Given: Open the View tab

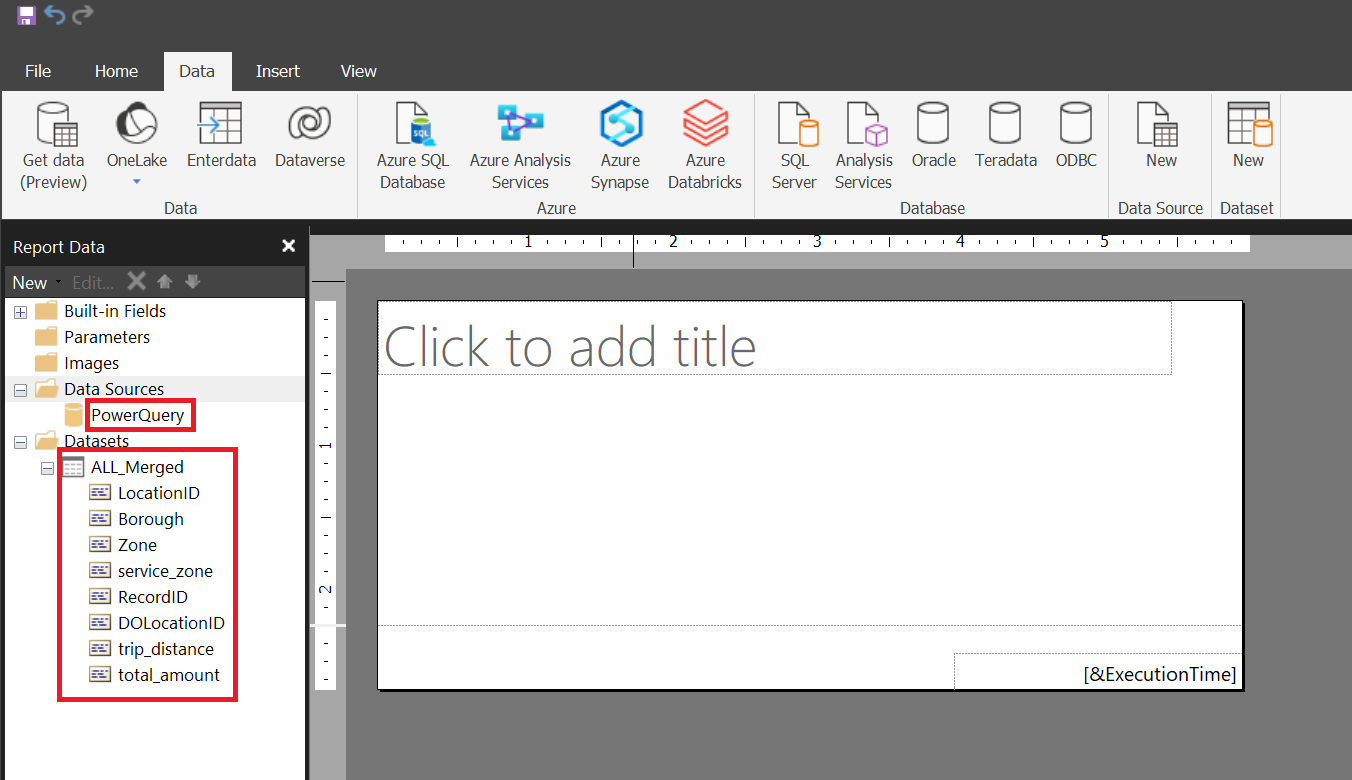Looking at the screenshot, I should [x=358, y=71].
